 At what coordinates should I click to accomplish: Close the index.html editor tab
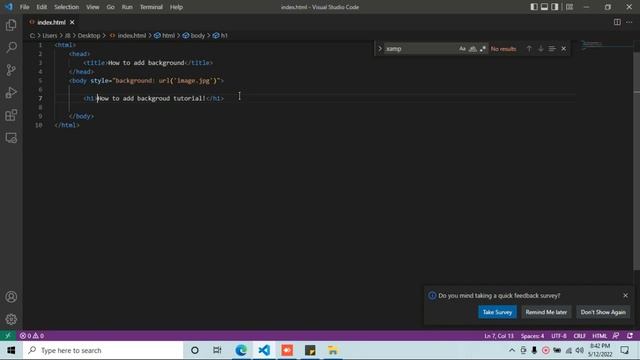[72, 22]
